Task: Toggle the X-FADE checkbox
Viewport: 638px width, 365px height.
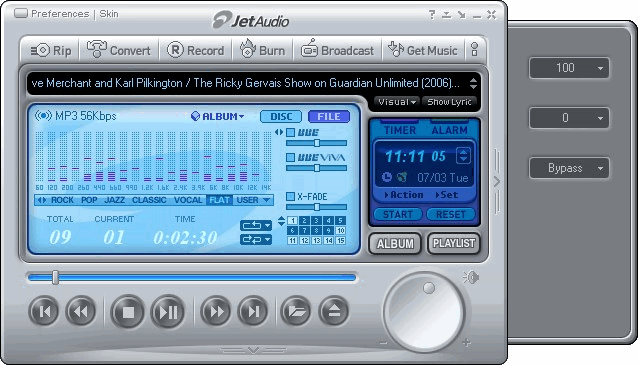Action: [291, 197]
